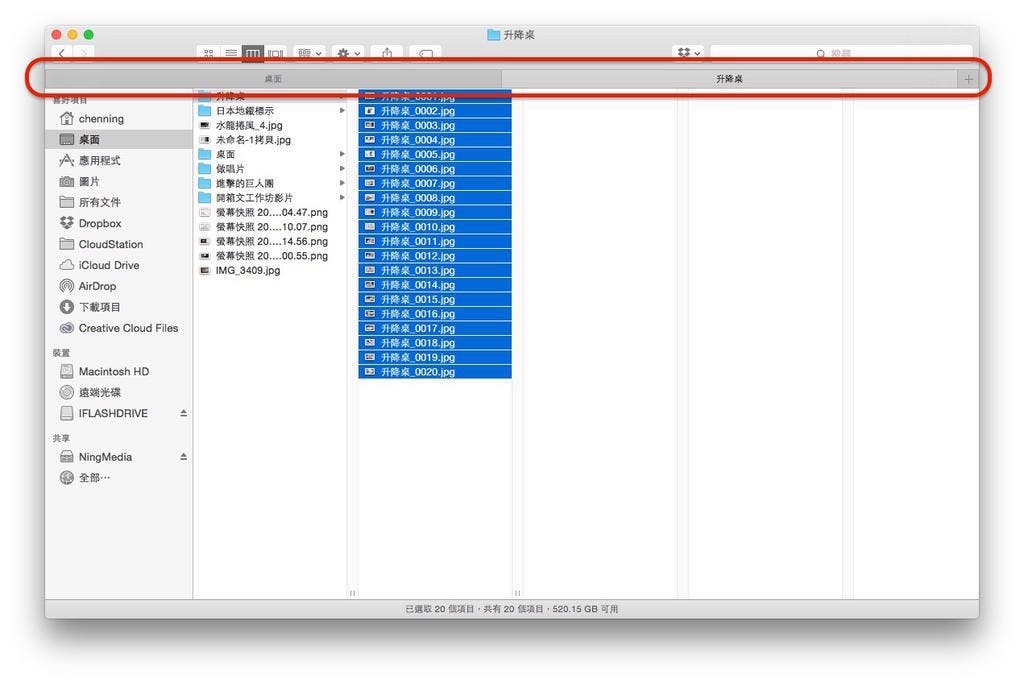The height and width of the screenshot is (683, 1024).
Task: Open the gear action menu
Action: pyautogui.click(x=348, y=53)
